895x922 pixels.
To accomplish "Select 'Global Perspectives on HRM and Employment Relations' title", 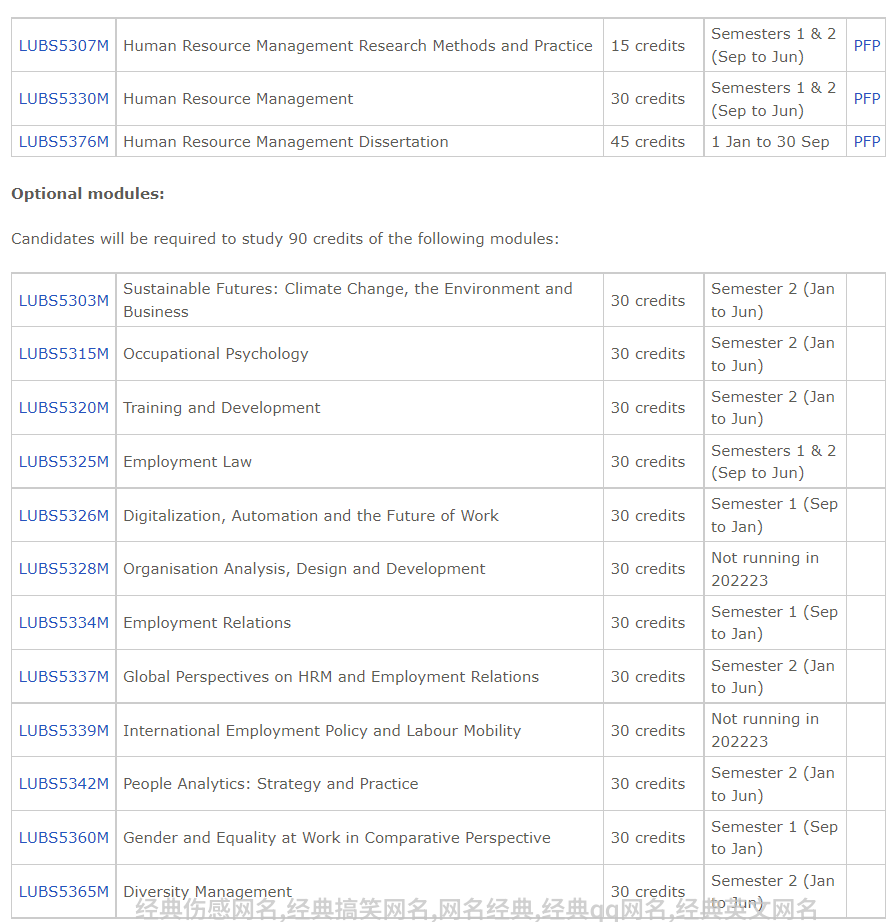I will click(331, 677).
